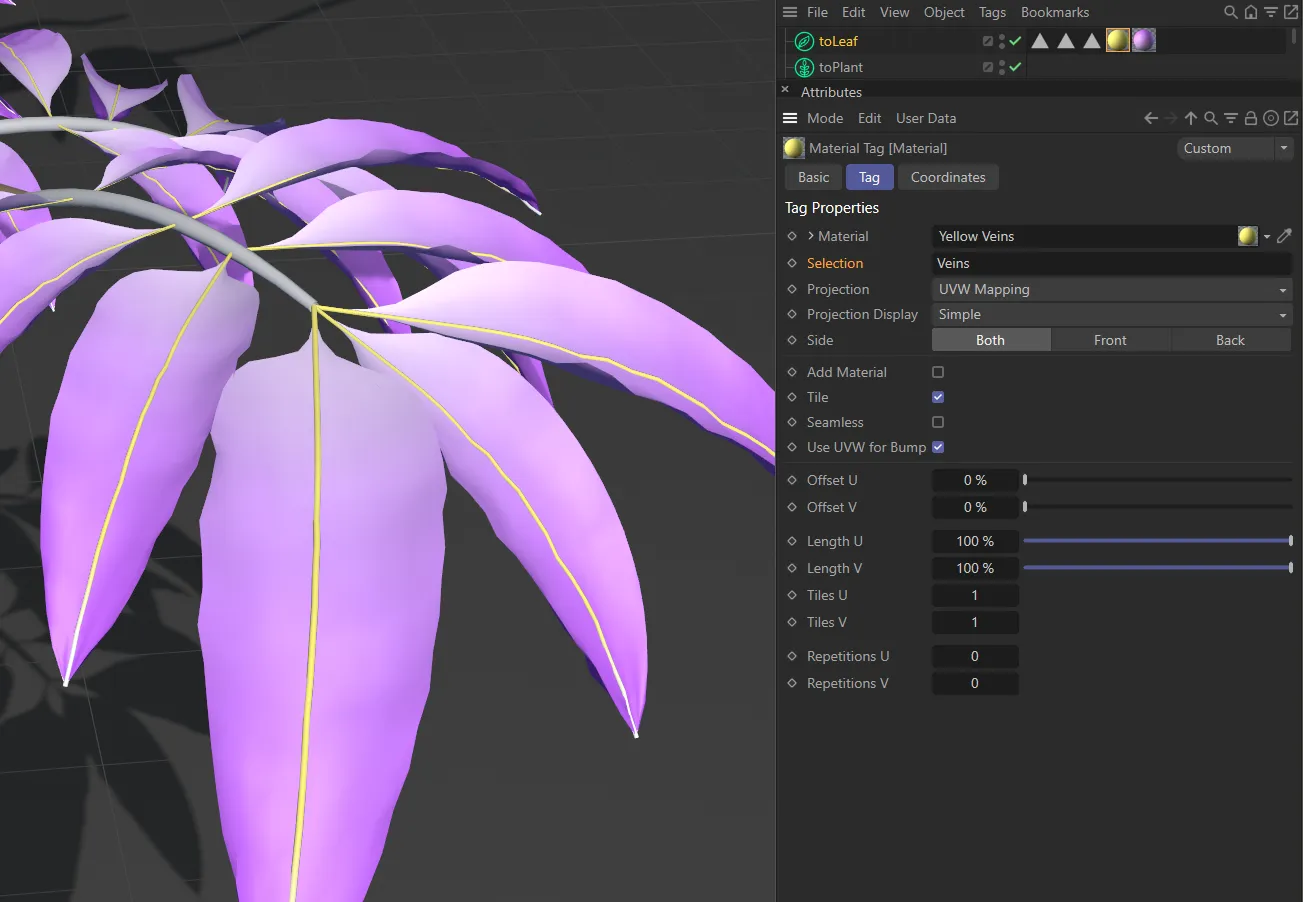
Task: Switch to the Coordinates tab
Action: pos(947,177)
